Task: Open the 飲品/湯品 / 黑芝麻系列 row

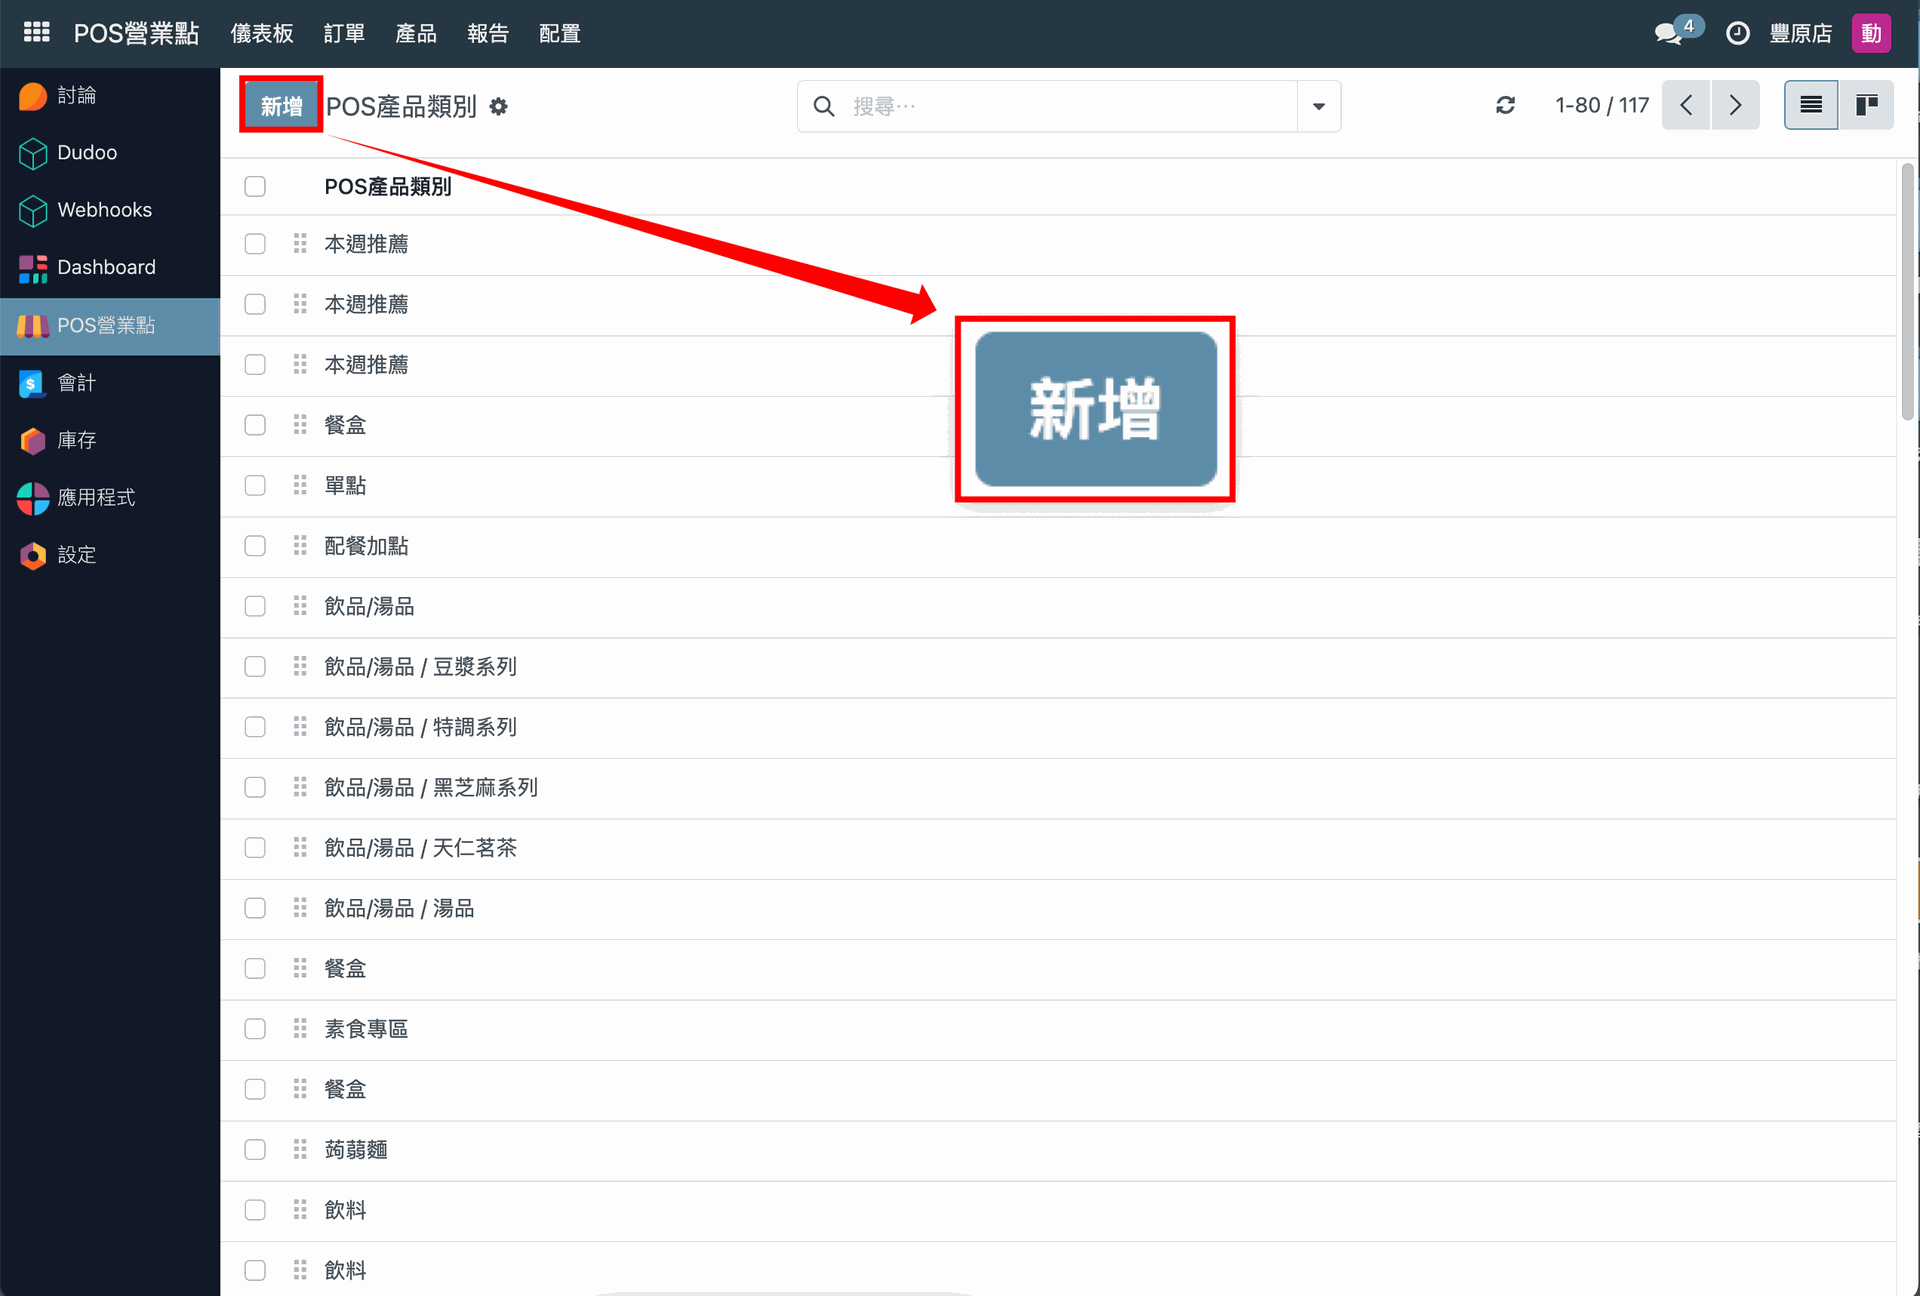Action: tap(1058, 788)
